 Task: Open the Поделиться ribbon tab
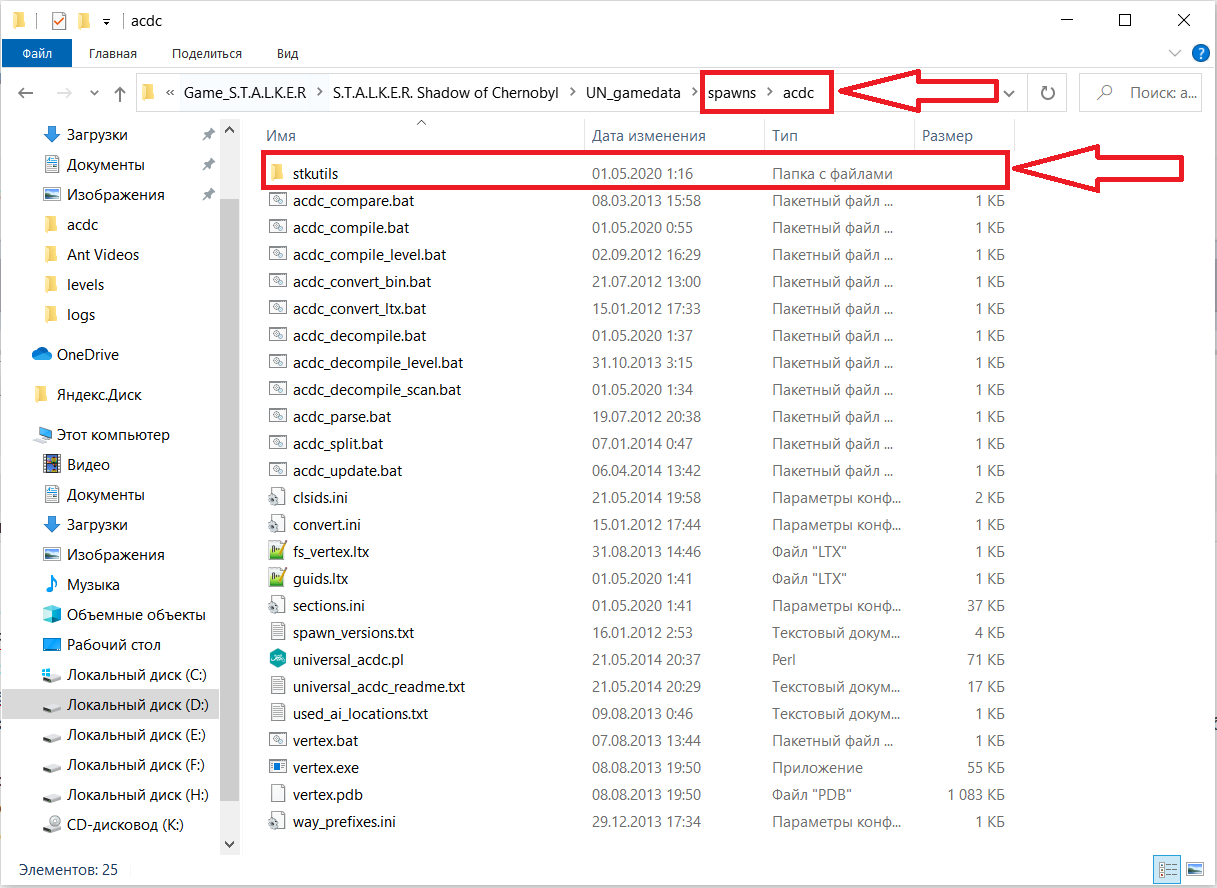pyautogui.click(x=207, y=53)
